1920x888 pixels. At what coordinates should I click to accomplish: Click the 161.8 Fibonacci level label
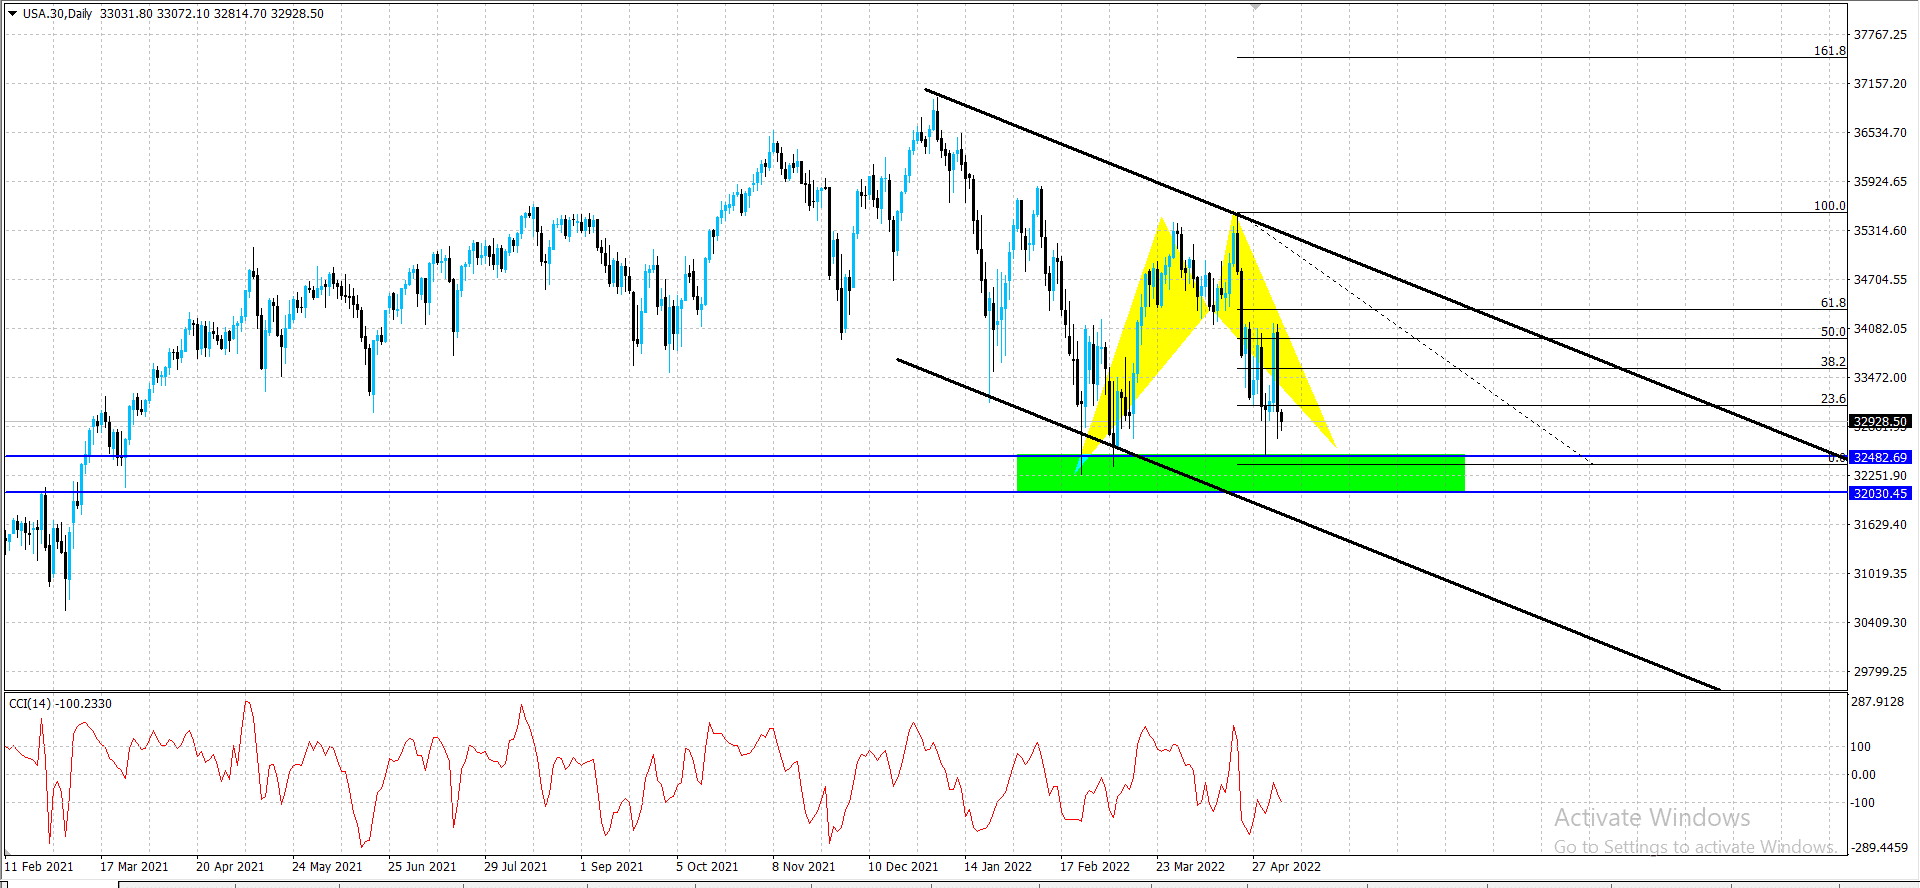[1830, 50]
